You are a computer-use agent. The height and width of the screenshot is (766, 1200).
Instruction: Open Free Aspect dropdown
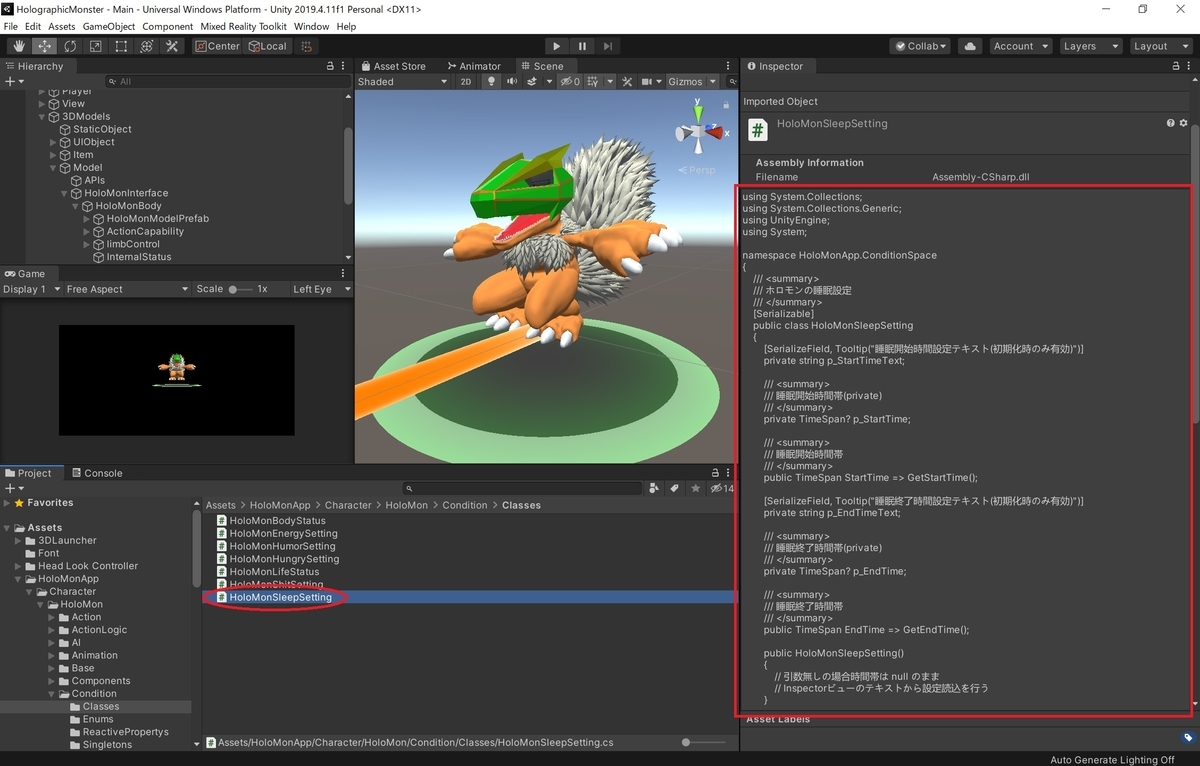pyautogui.click(x=127, y=289)
